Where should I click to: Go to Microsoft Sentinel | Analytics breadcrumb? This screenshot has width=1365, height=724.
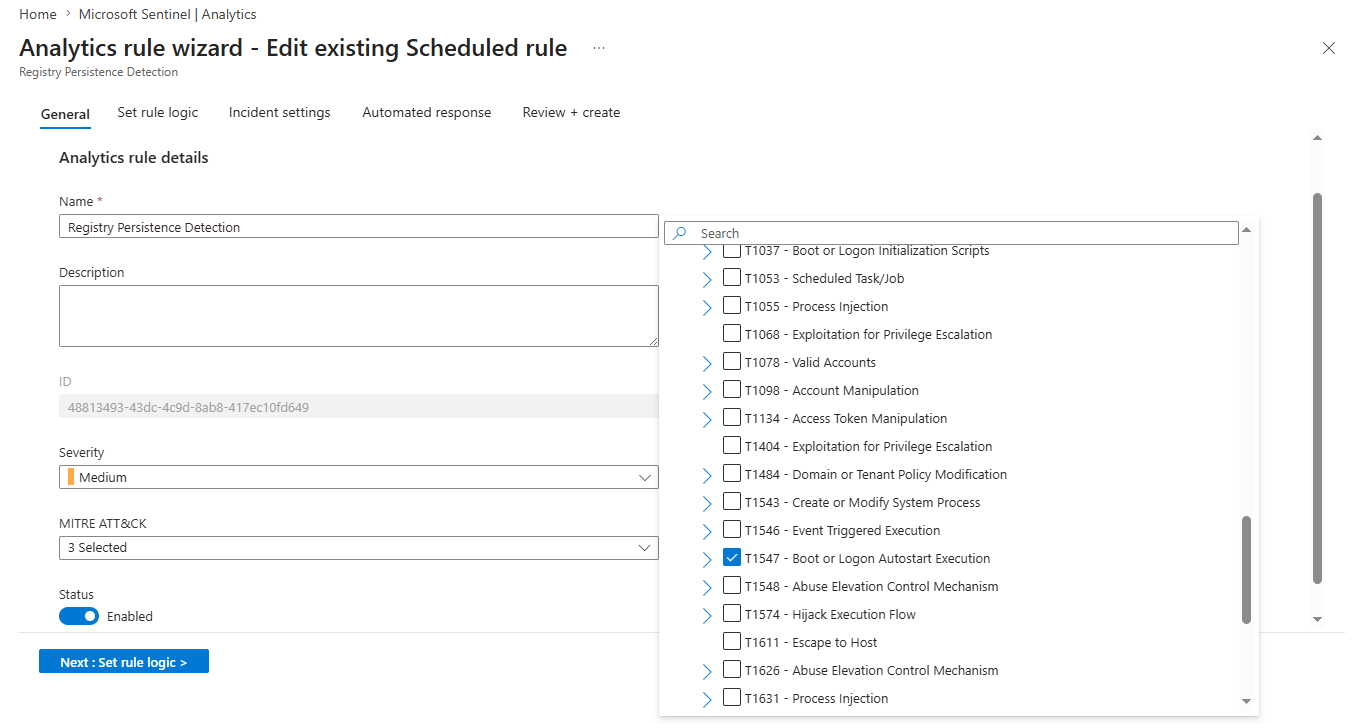tap(168, 14)
